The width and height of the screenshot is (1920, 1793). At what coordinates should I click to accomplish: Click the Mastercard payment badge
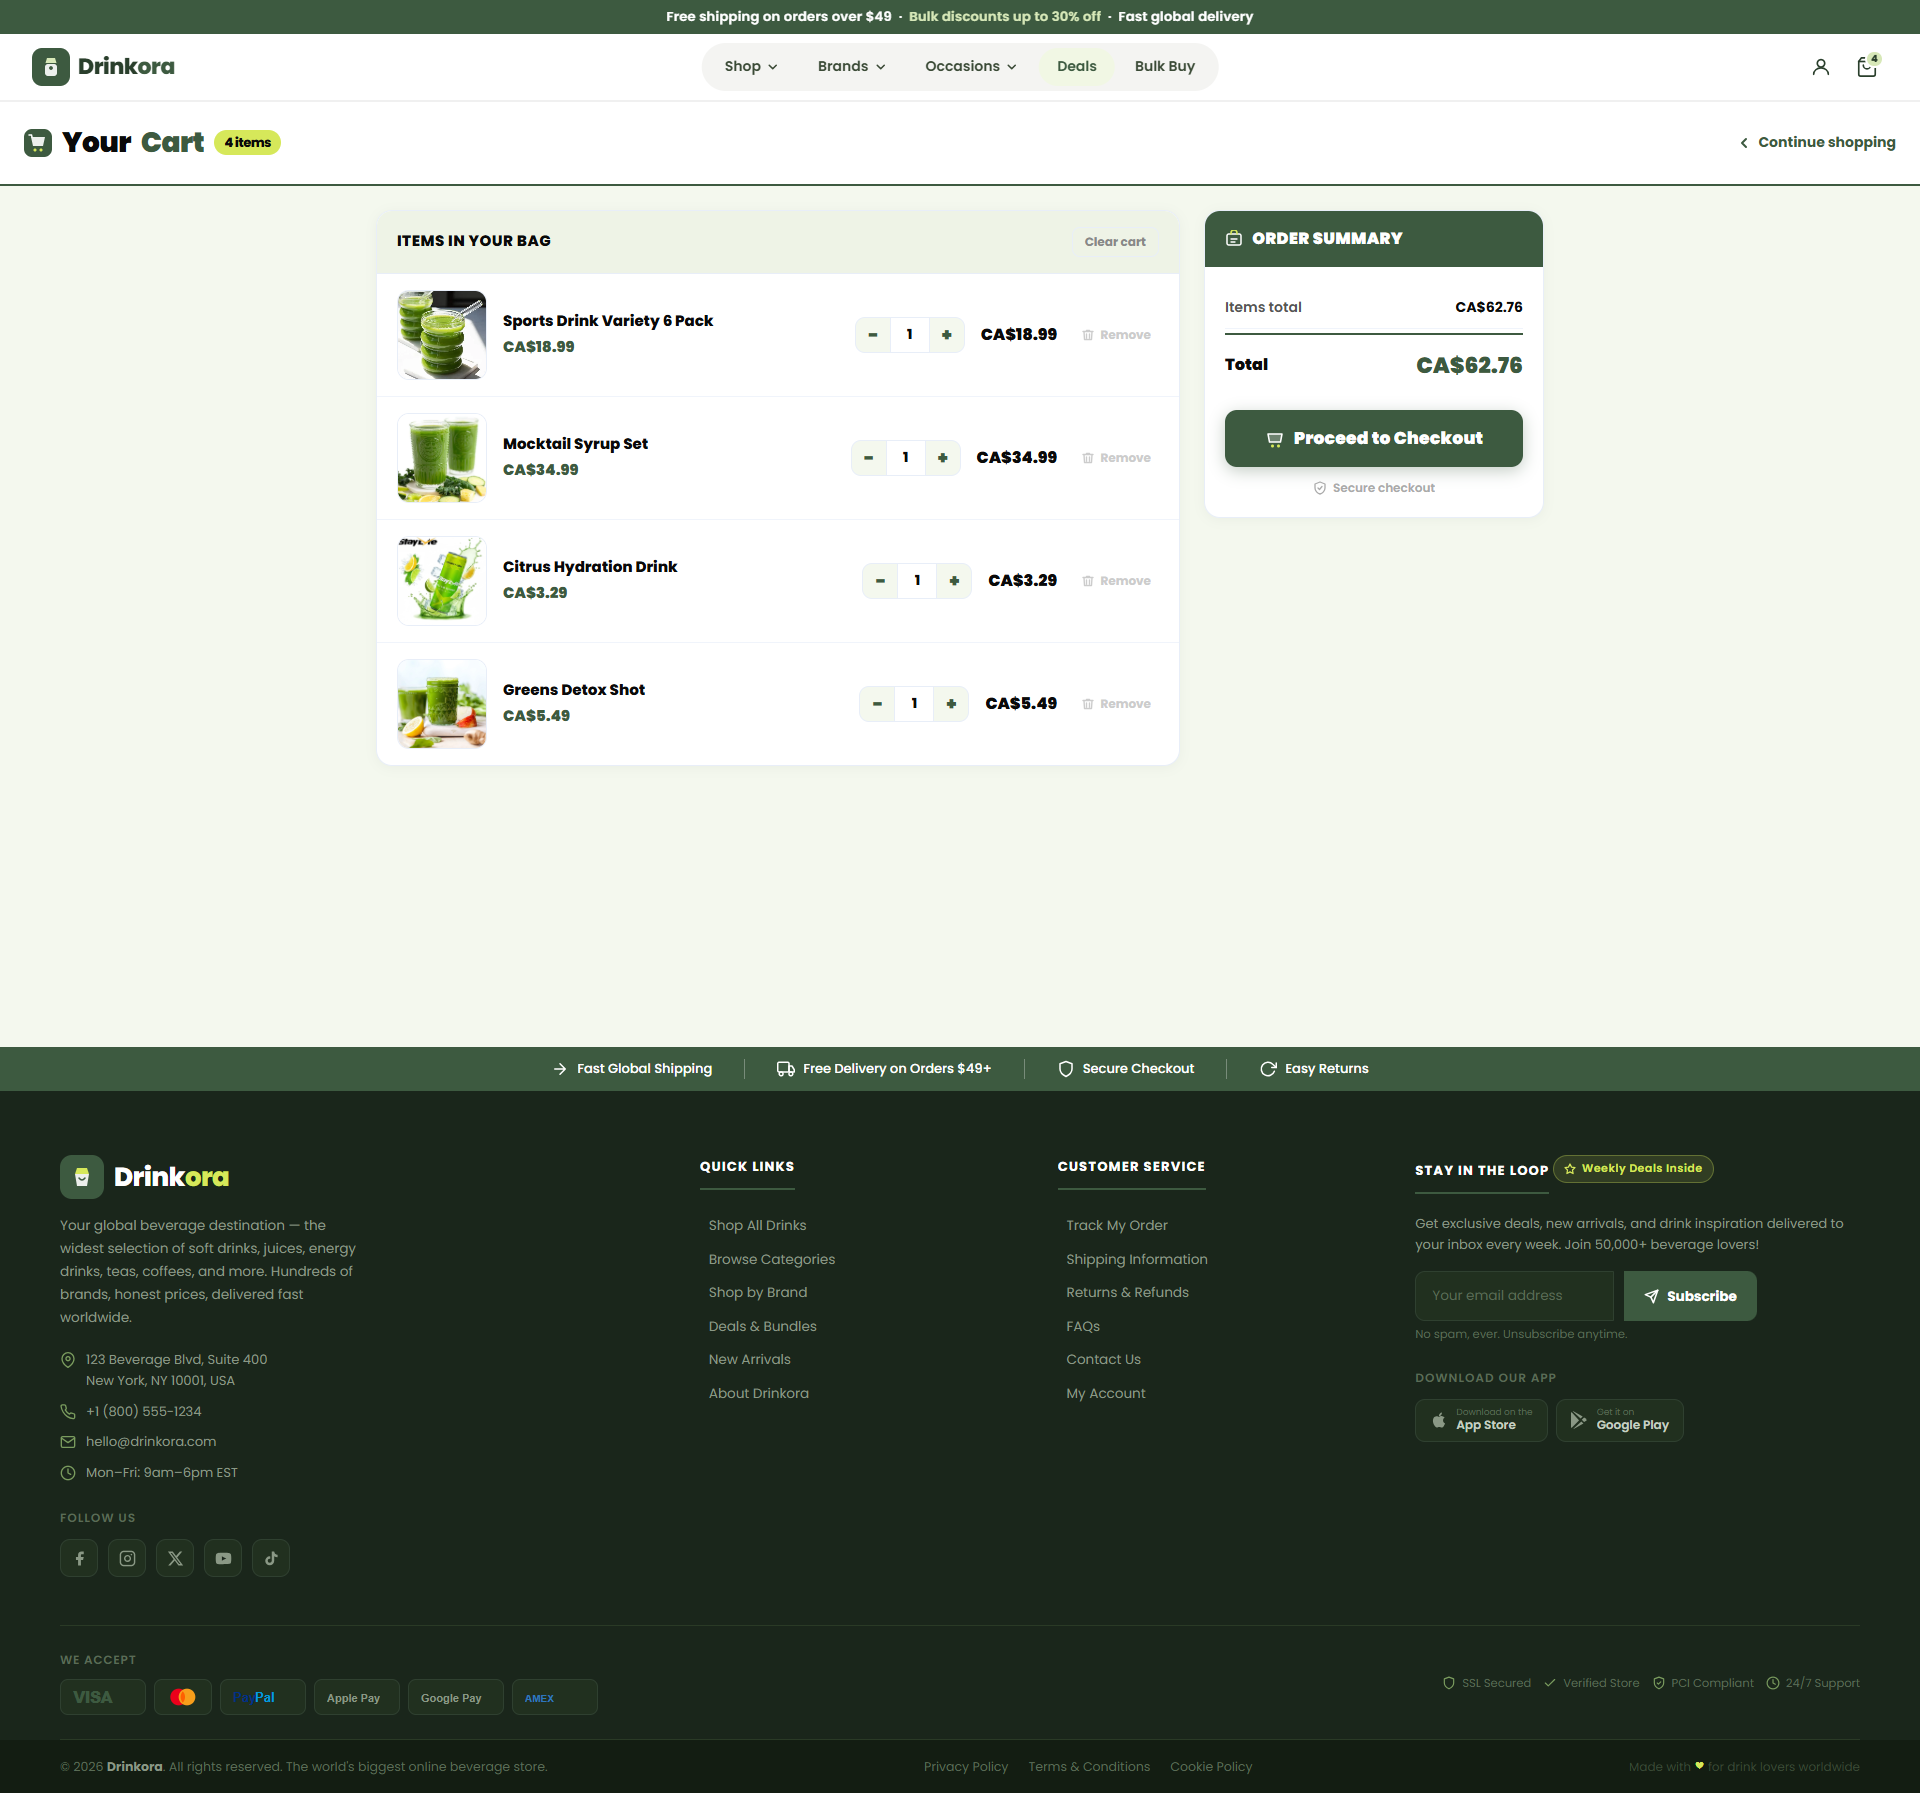[183, 1697]
